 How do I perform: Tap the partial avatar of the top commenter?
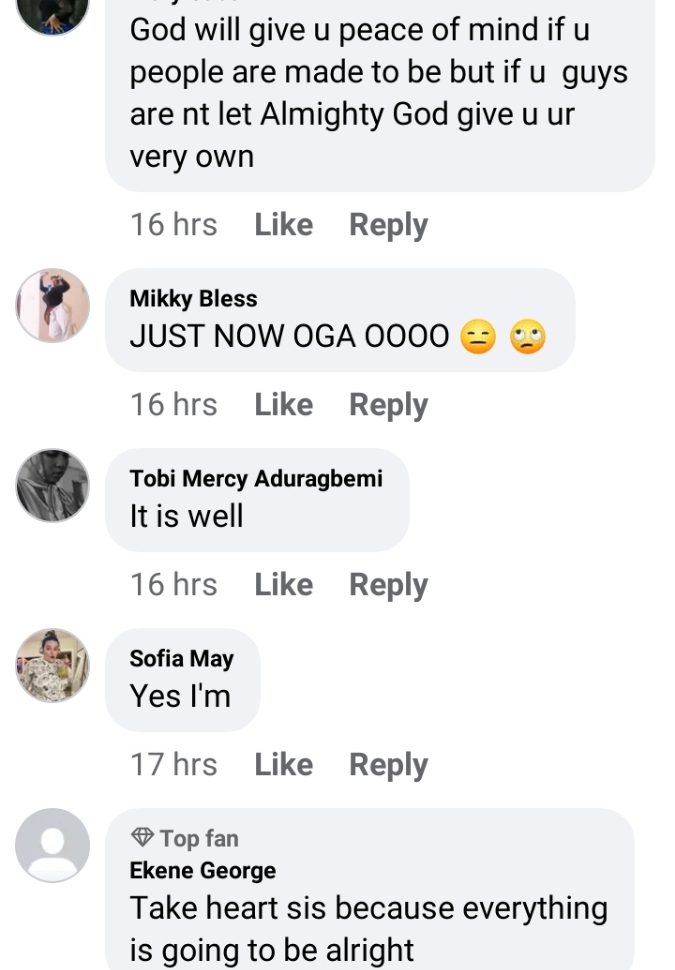(52, 12)
